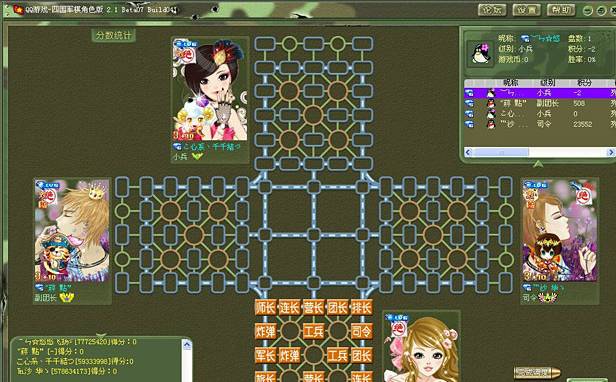Image resolution: width=616 pixels, height=382 pixels.
Task: Click the right arrow of the player list scrollbar
Action: (x=611, y=152)
